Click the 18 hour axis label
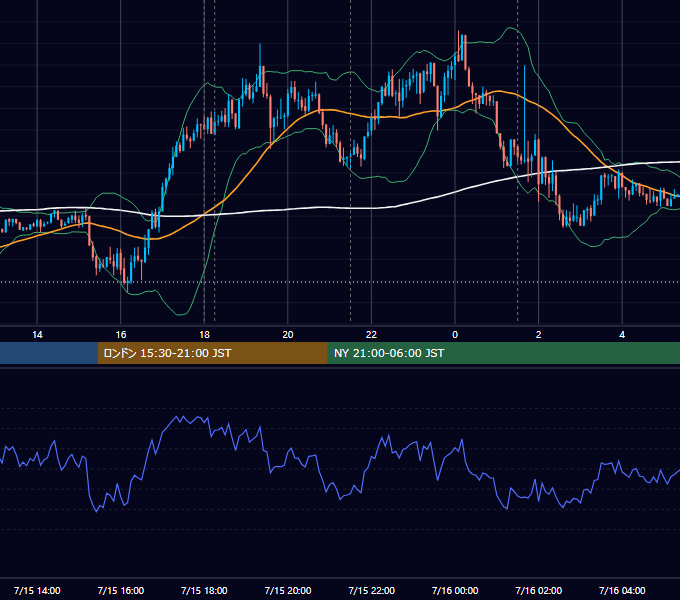The width and height of the screenshot is (680, 600). click(x=204, y=335)
